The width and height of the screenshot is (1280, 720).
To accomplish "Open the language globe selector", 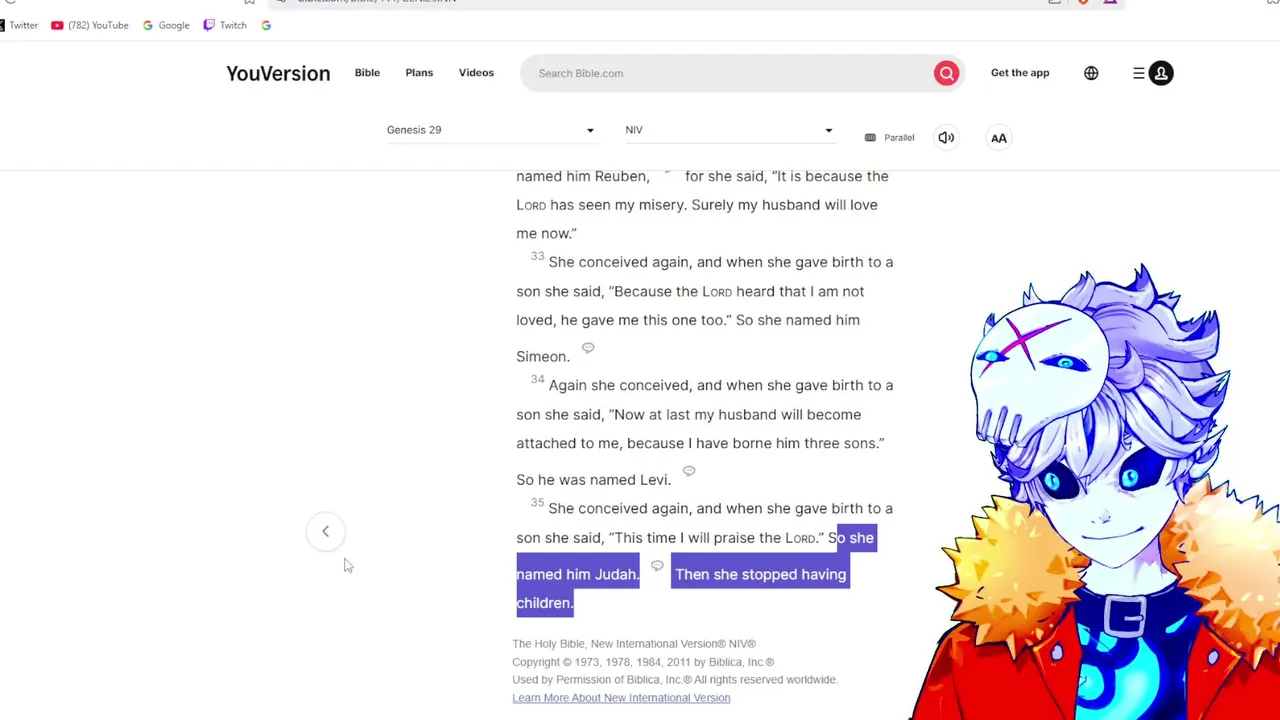I will (1091, 73).
